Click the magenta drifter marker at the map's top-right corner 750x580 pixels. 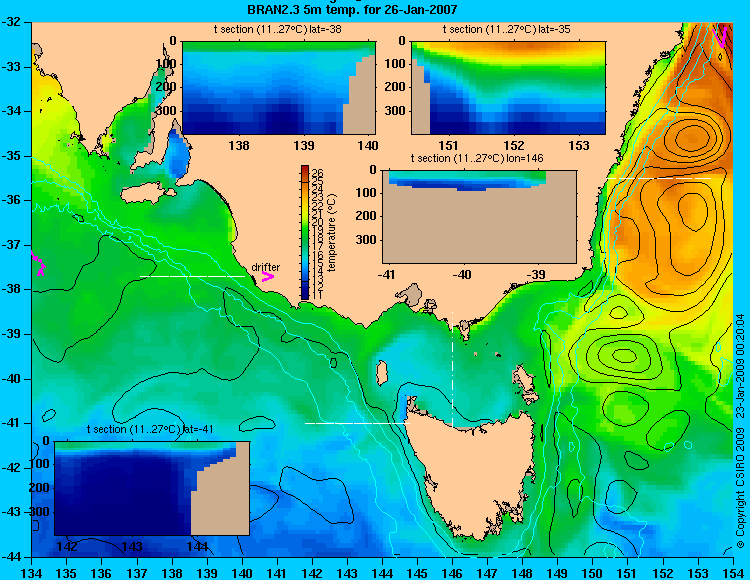point(721,37)
